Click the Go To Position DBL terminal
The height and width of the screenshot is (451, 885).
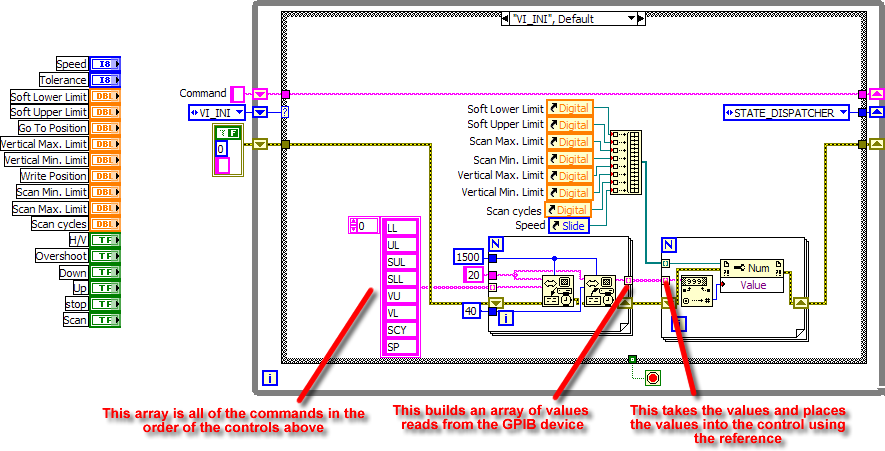(x=105, y=128)
